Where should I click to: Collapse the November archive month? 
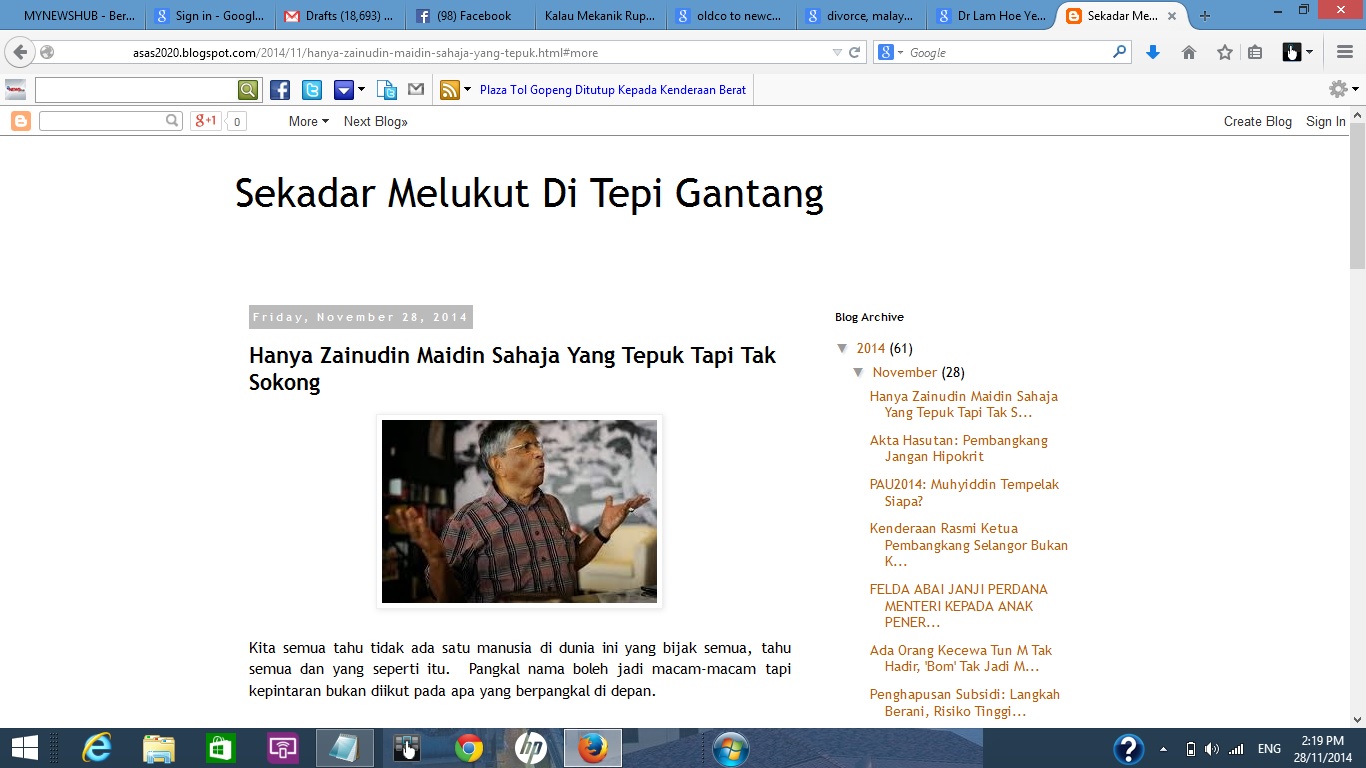click(859, 372)
